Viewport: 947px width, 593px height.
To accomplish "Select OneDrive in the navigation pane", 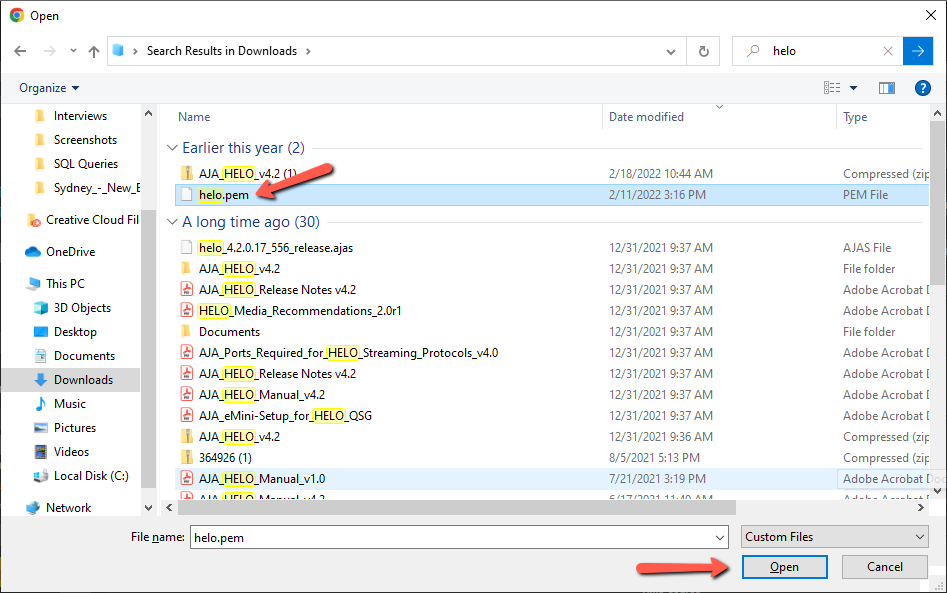I will pyautogui.click(x=71, y=252).
